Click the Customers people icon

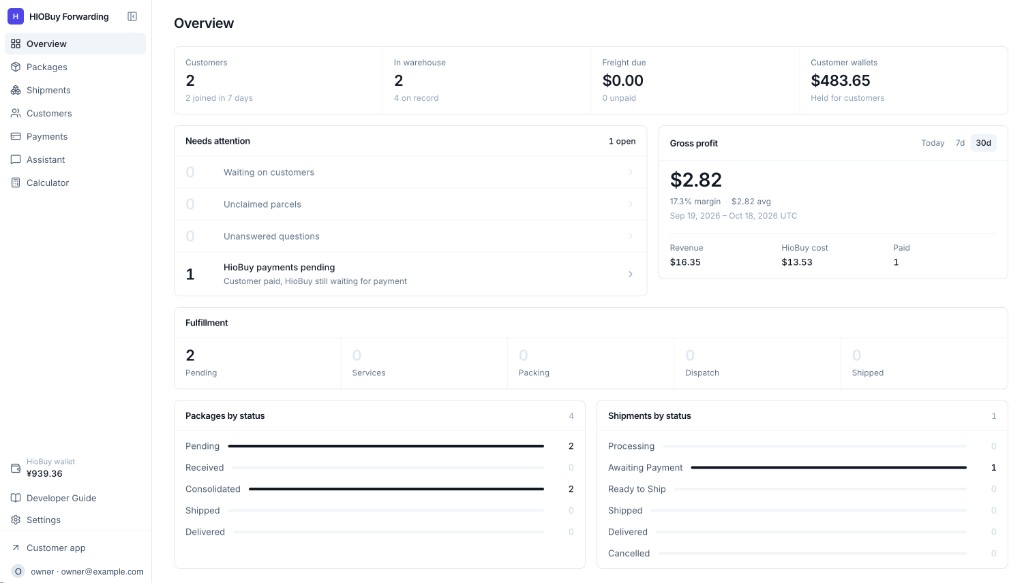(16, 113)
